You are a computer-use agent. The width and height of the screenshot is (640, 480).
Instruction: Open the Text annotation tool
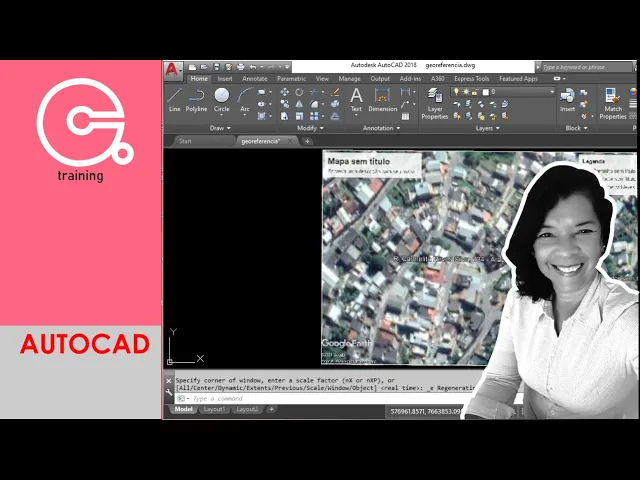356,100
